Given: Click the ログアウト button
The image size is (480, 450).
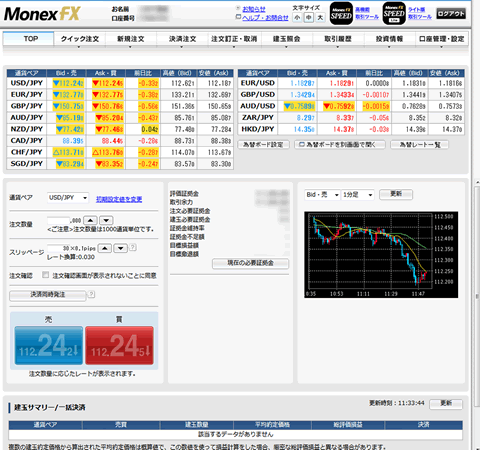Looking at the screenshot, I should tap(451, 14).
